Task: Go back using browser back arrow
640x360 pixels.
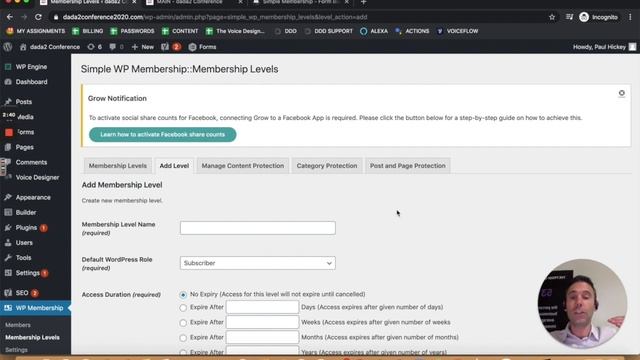Action: (x=10, y=17)
